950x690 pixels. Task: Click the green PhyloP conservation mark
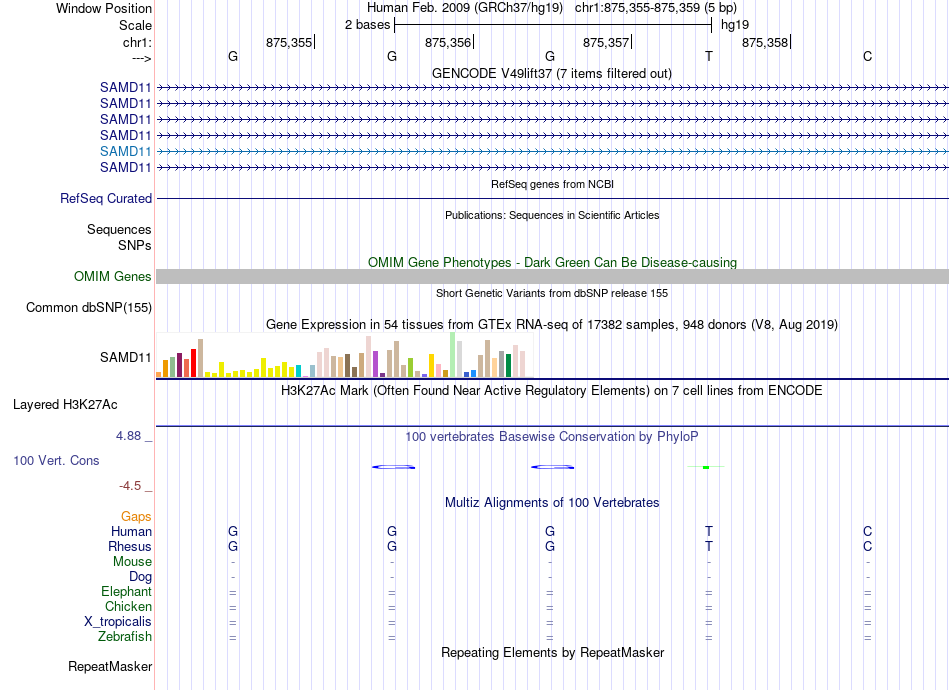(x=706, y=467)
